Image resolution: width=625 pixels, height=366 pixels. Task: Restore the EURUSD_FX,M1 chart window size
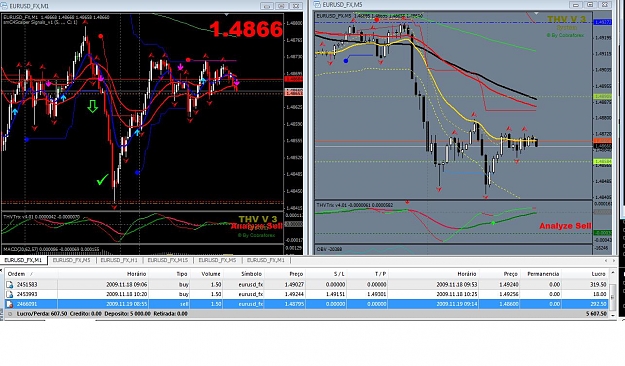pos(281,6)
